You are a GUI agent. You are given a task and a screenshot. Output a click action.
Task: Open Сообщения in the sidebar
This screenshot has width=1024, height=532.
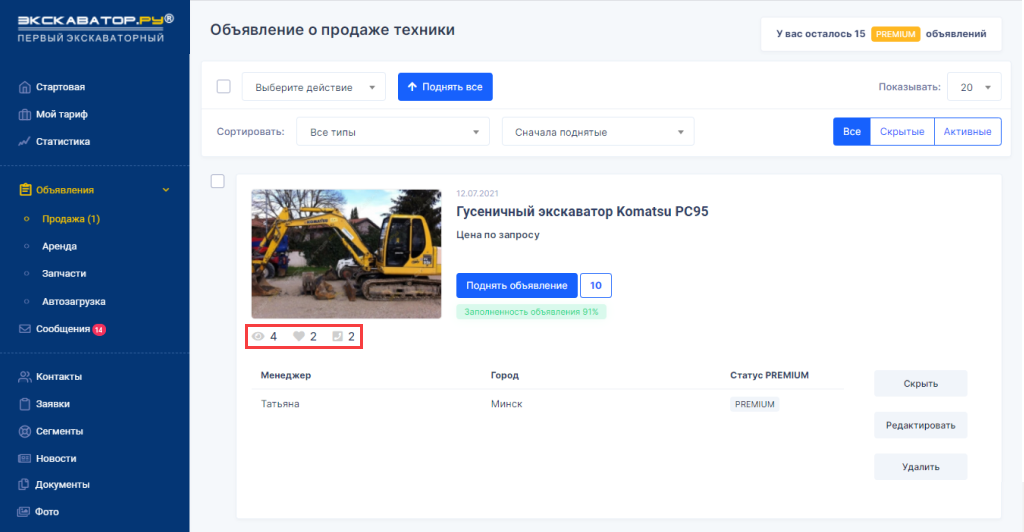63,329
